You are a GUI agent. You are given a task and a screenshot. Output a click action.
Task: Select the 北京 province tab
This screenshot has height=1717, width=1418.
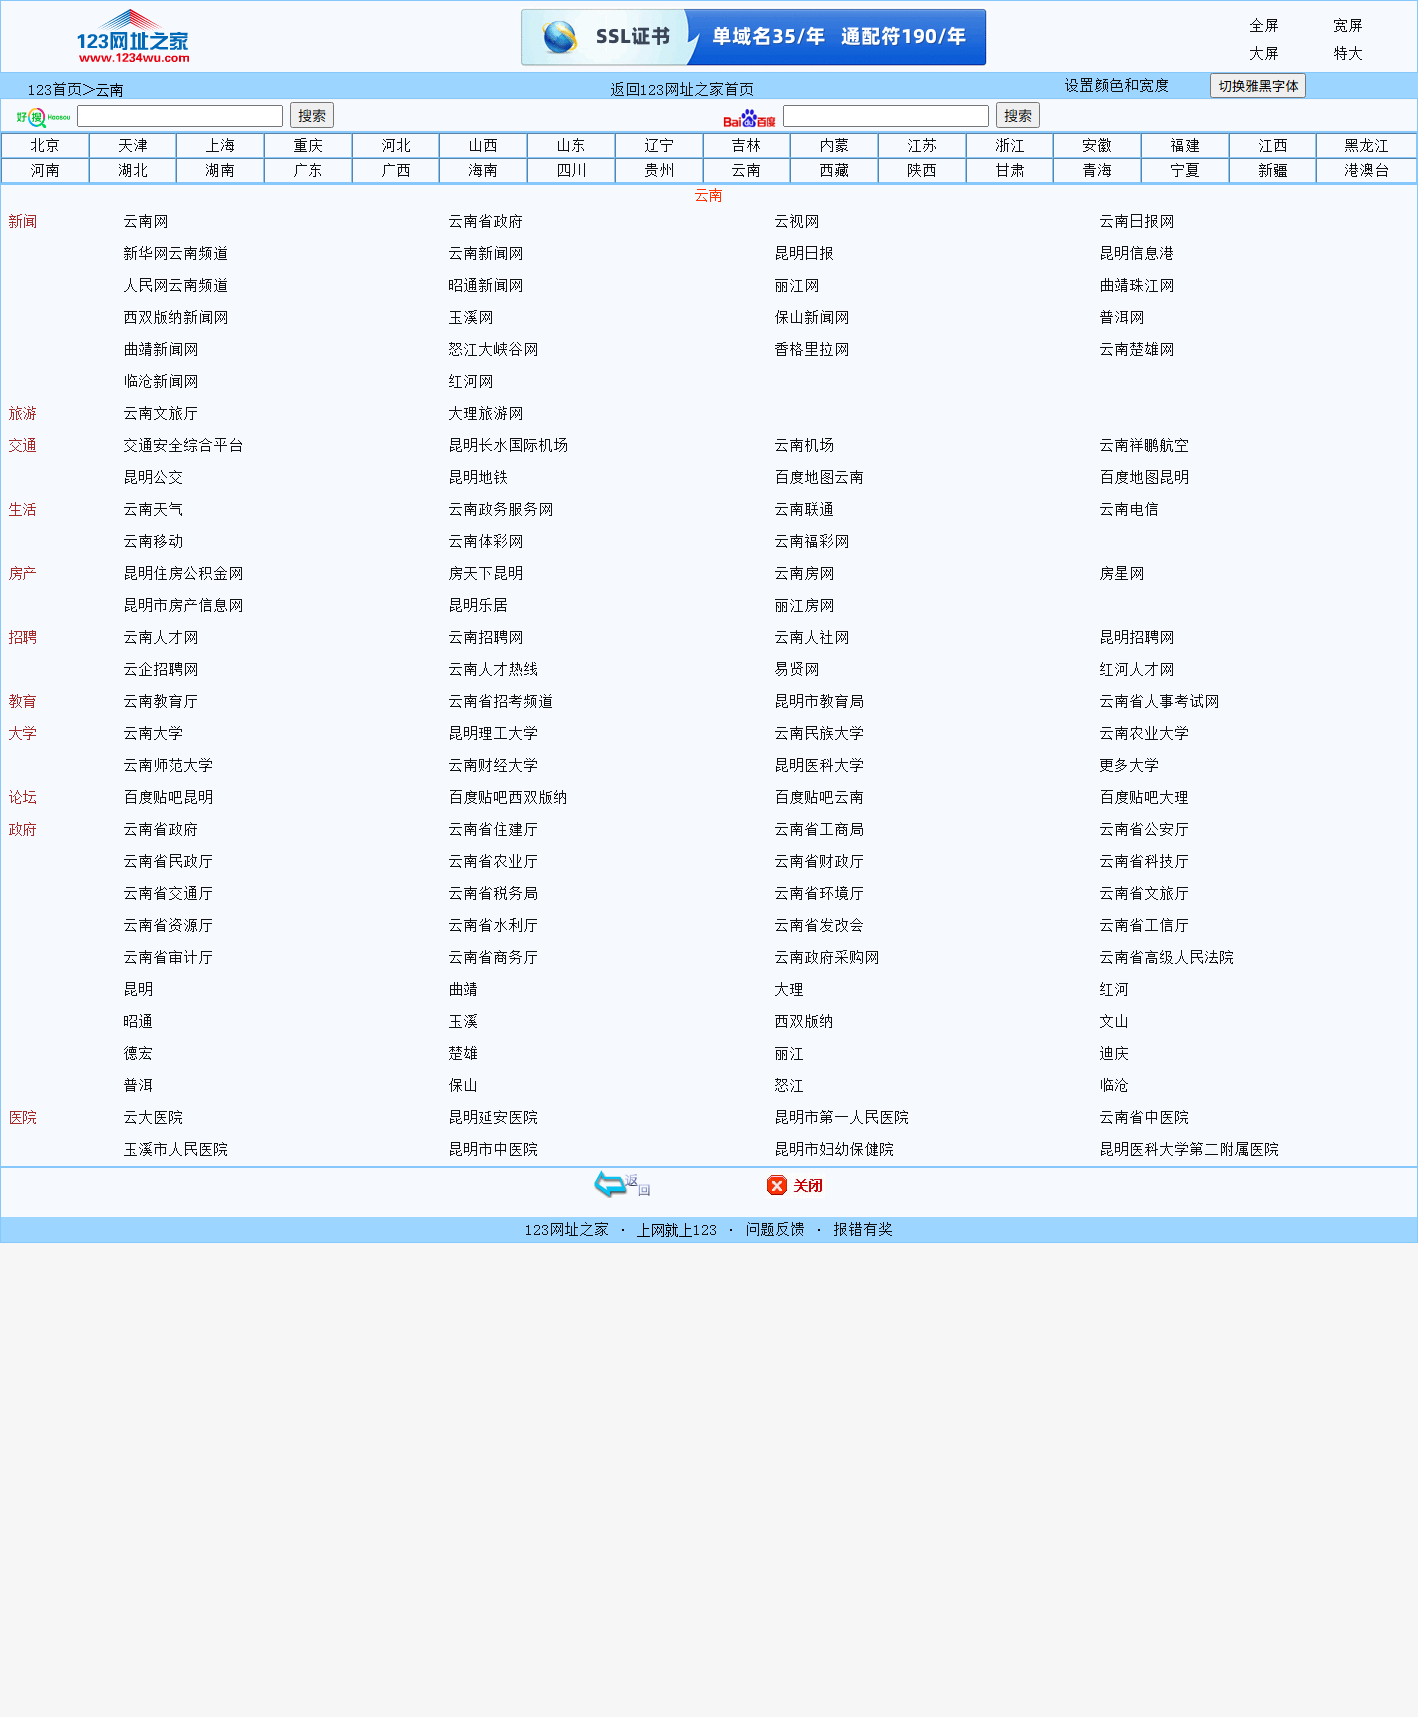point(45,146)
